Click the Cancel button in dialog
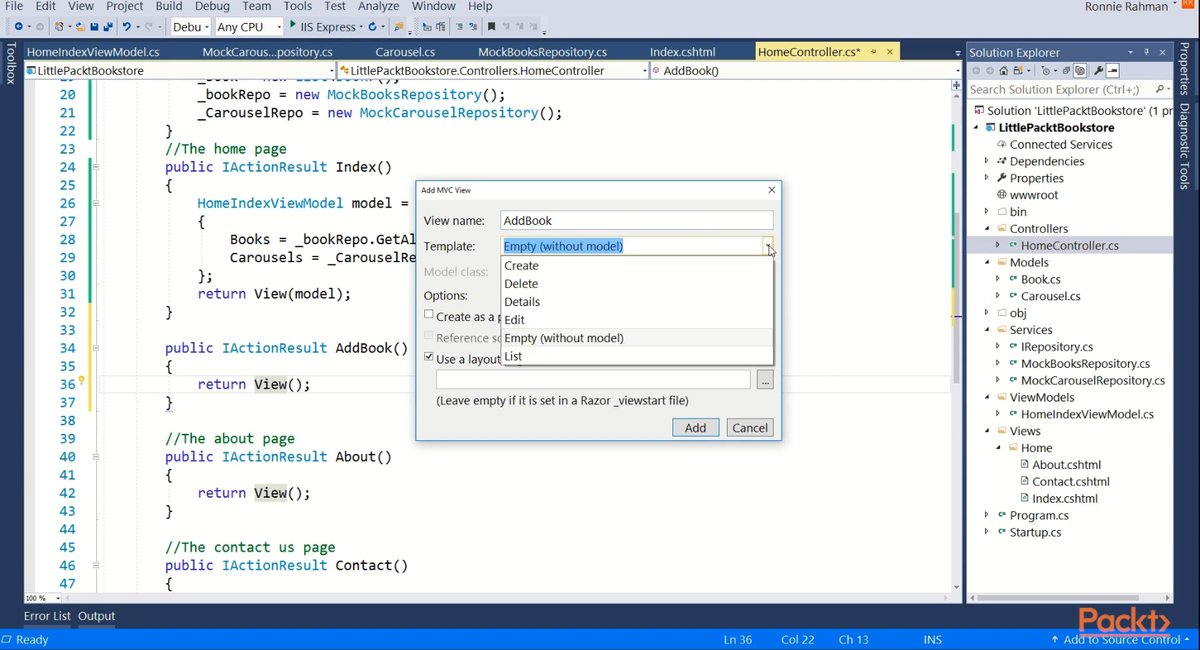Image resolution: width=1200 pixels, height=650 pixels. (750, 427)
